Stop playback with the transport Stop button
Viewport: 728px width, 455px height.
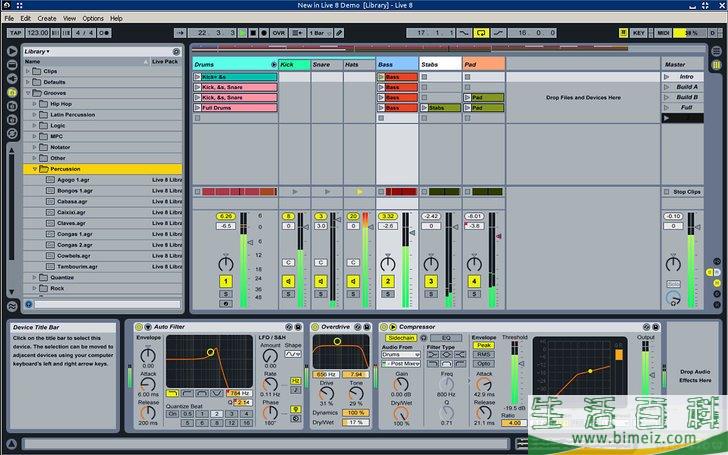[x=253, y=33]
